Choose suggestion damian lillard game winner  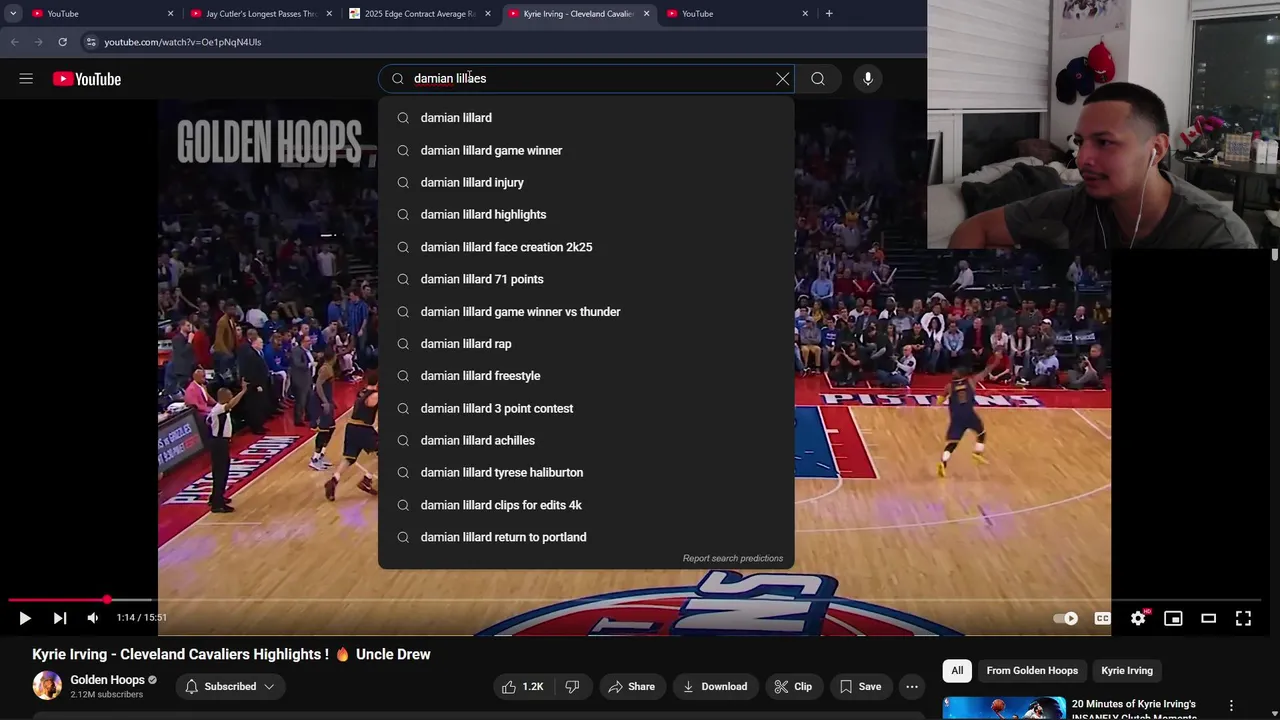coord(586,150)
